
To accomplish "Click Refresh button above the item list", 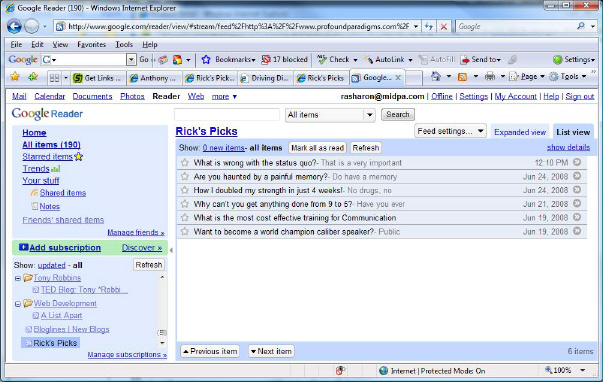I will [x=366, y=148].
